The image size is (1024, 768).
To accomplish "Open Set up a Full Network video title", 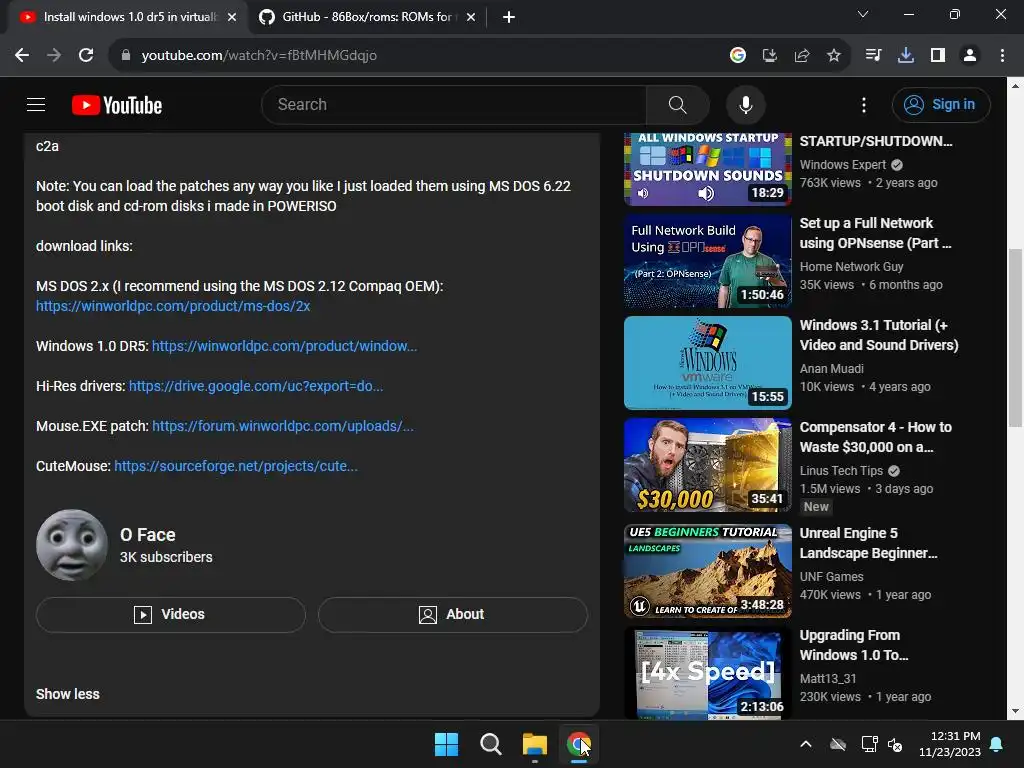I will click(875, 233).
